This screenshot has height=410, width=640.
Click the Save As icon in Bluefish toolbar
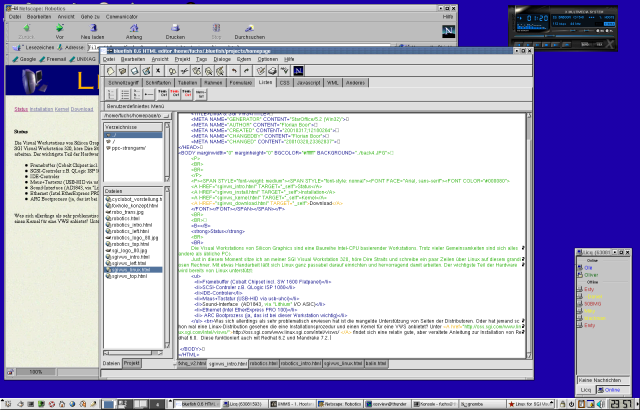[x=146, y=71]
